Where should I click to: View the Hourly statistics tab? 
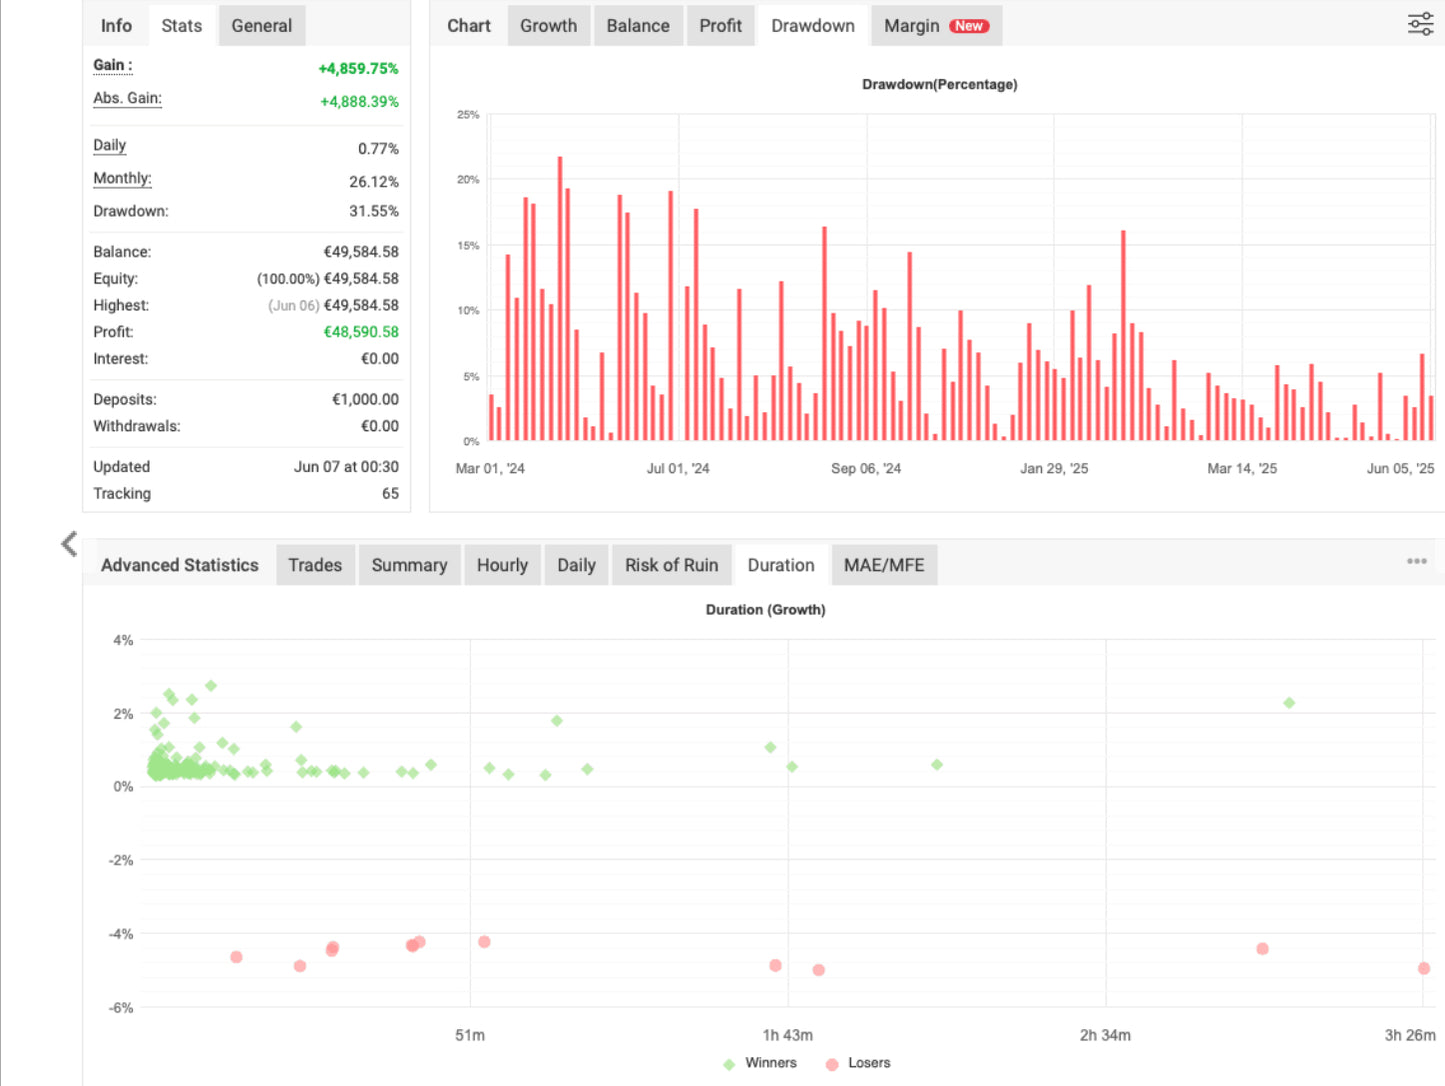coord(502,565)
